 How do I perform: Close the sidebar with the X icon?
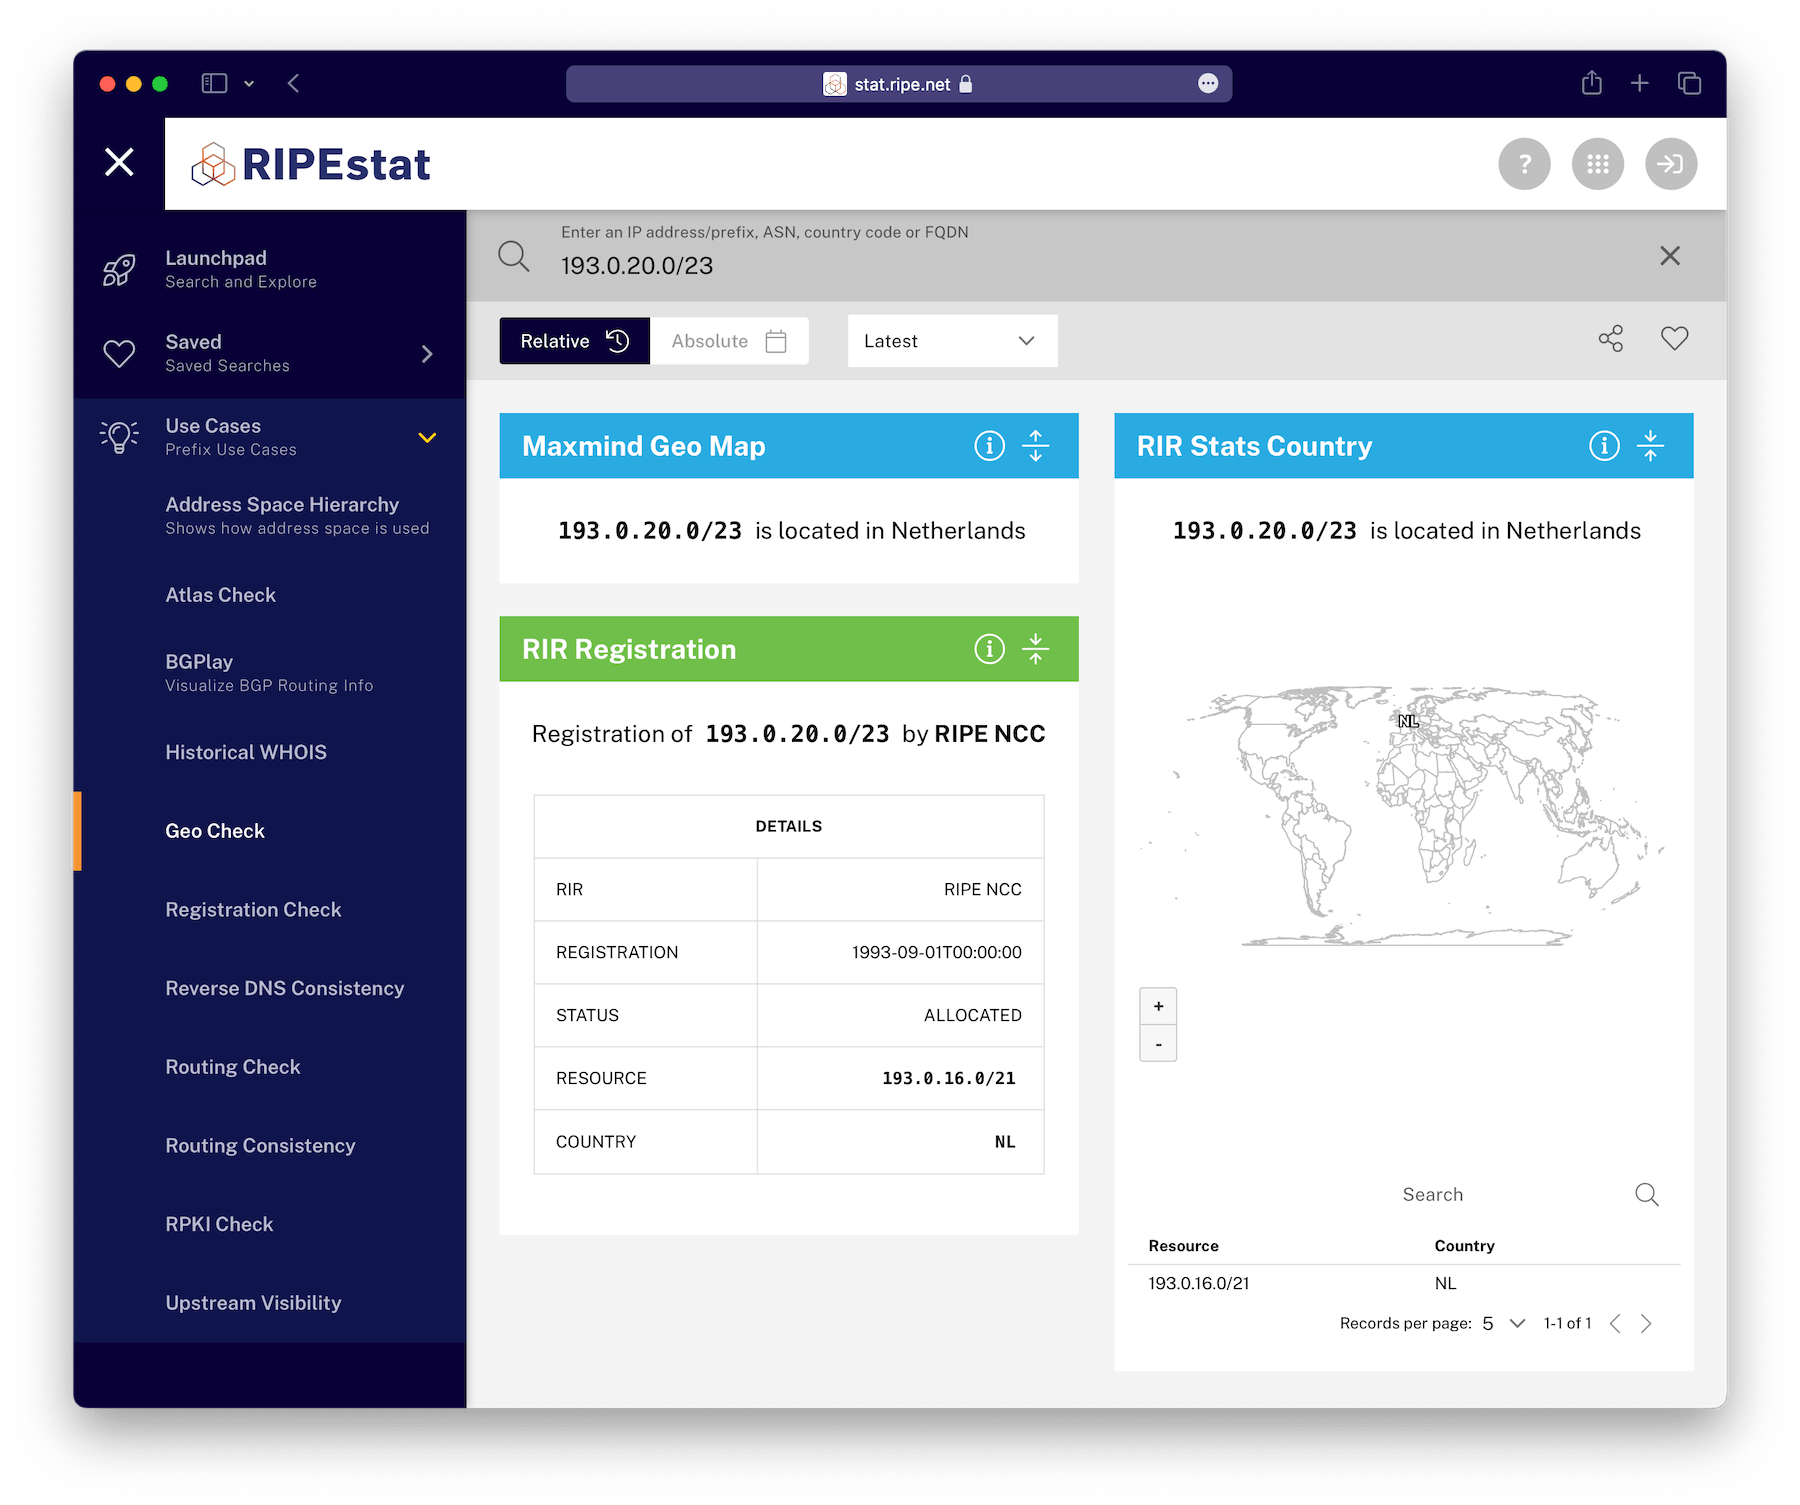coord(119,162)
